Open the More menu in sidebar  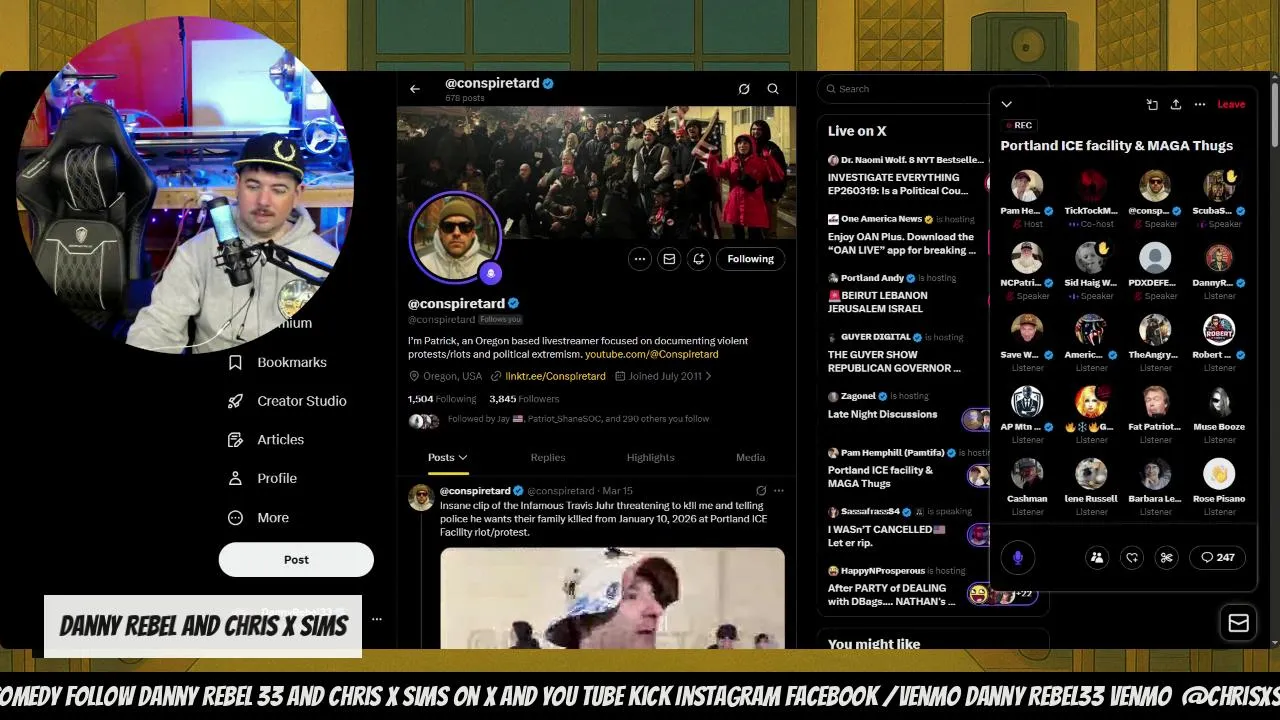coord(258,518)
